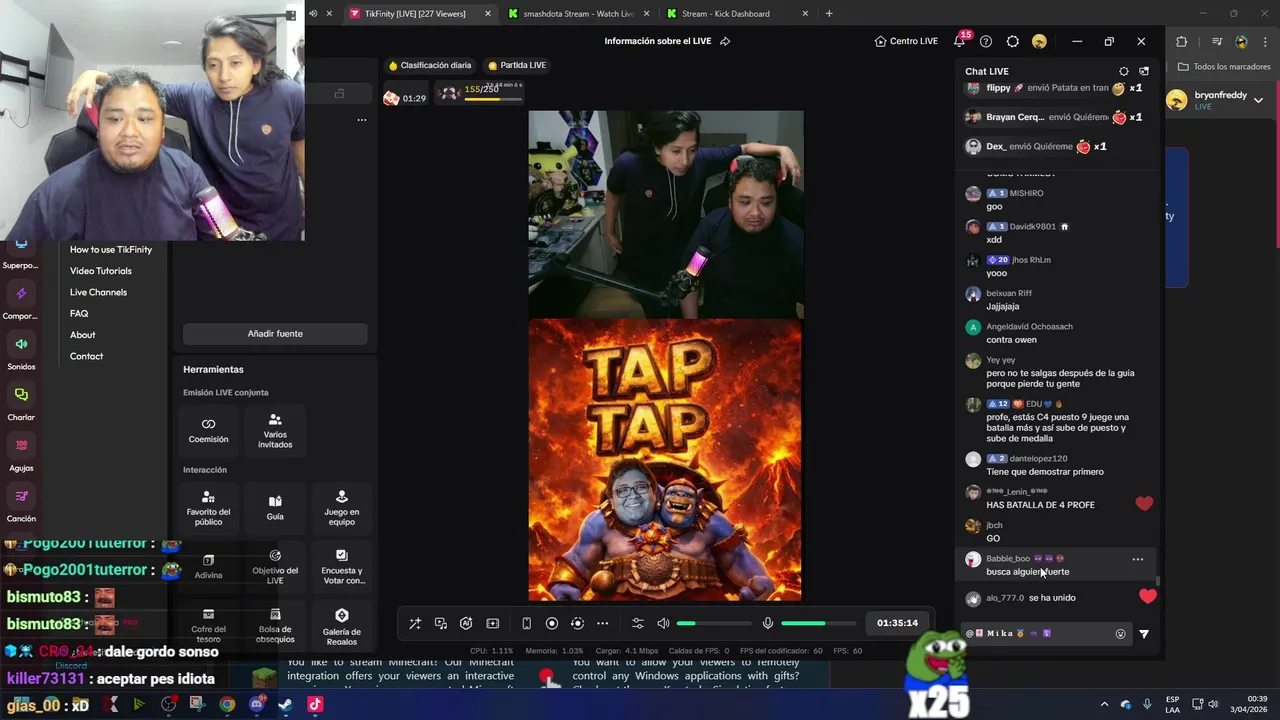Open a new browser tab
1280x720 pixels.
(x=829, y=13)
